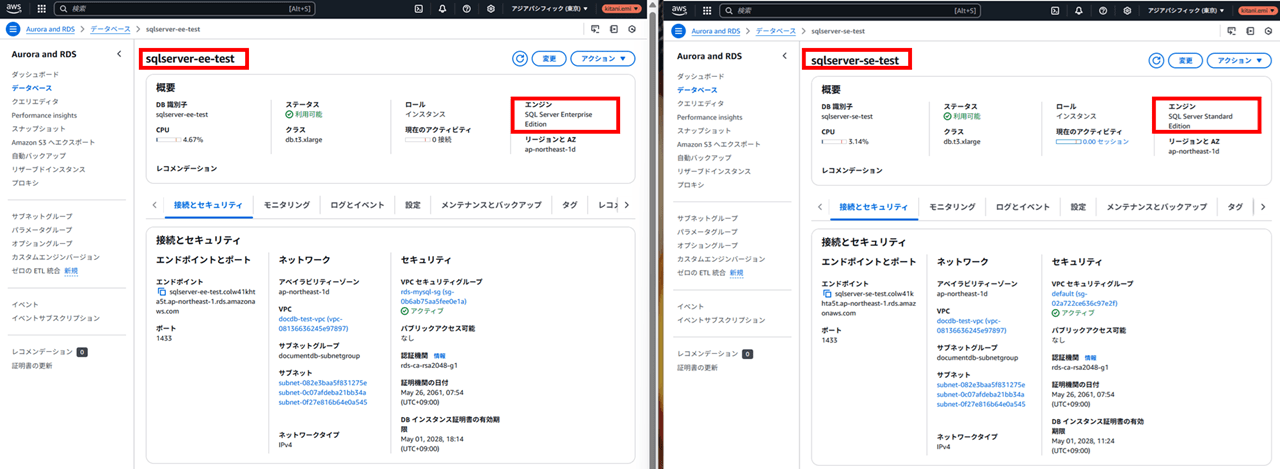Open the docdb-test-vpc link in the ee-test window
This screenshot has width=1280, height=469.
pyautogui.click(x=313, y=324)
